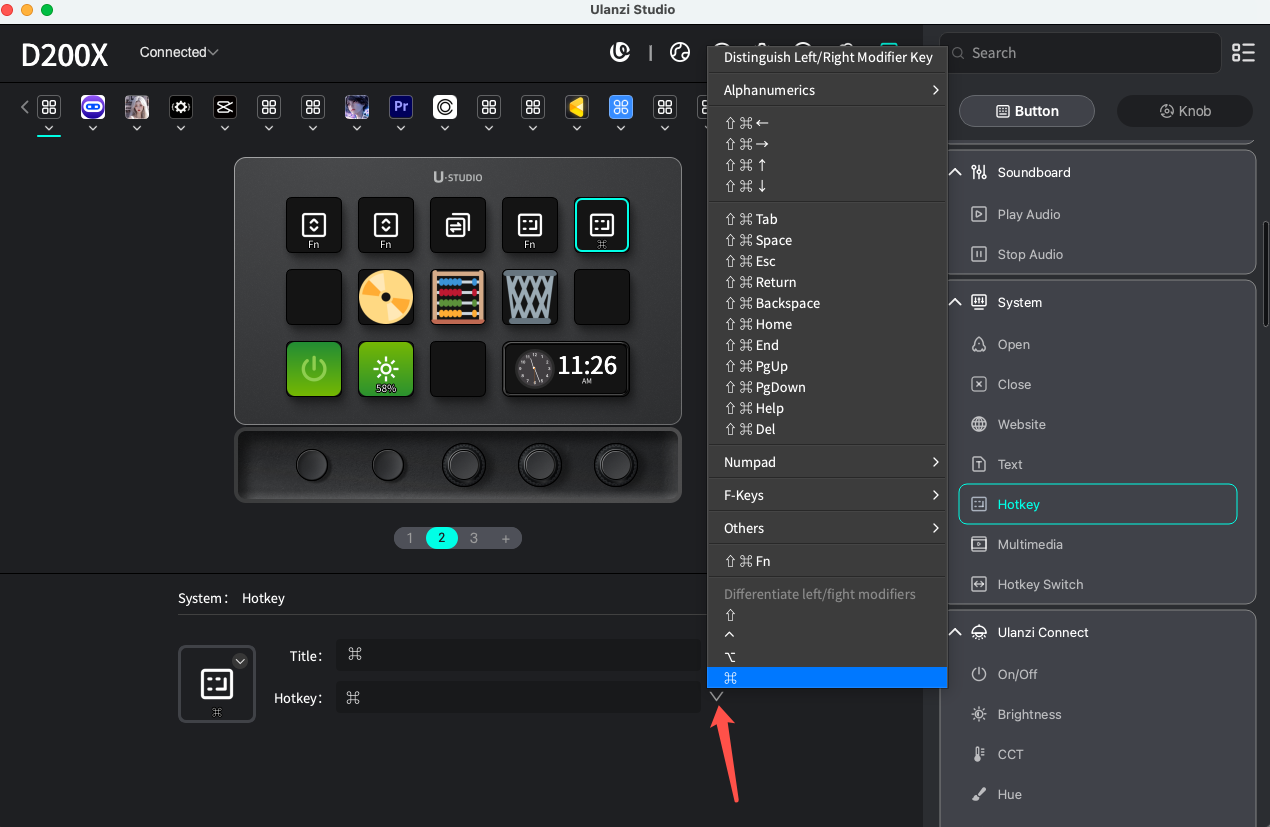
Task: Collapse the System section
Action: pyautogui.click(x=955, y=302)
